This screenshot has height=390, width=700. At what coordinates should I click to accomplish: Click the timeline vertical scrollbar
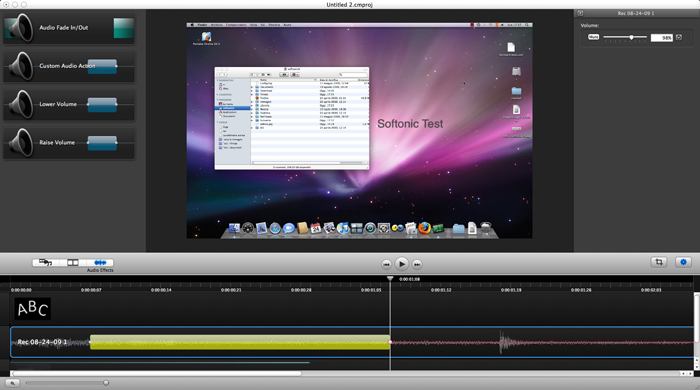696,318
